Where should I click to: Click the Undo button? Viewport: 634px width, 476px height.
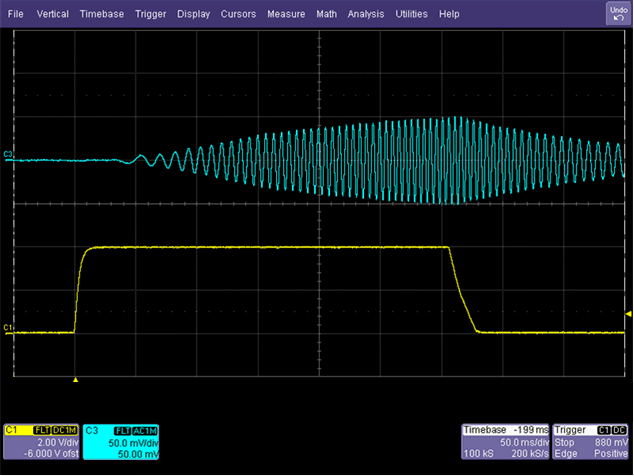[617, 13]
